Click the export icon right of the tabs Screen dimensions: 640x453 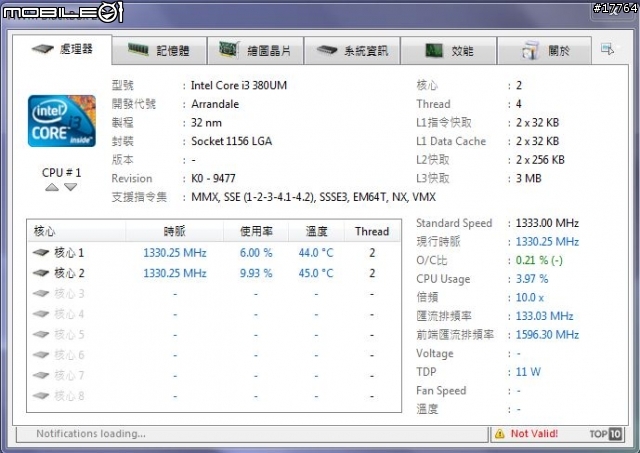click(x=607, y=49)
